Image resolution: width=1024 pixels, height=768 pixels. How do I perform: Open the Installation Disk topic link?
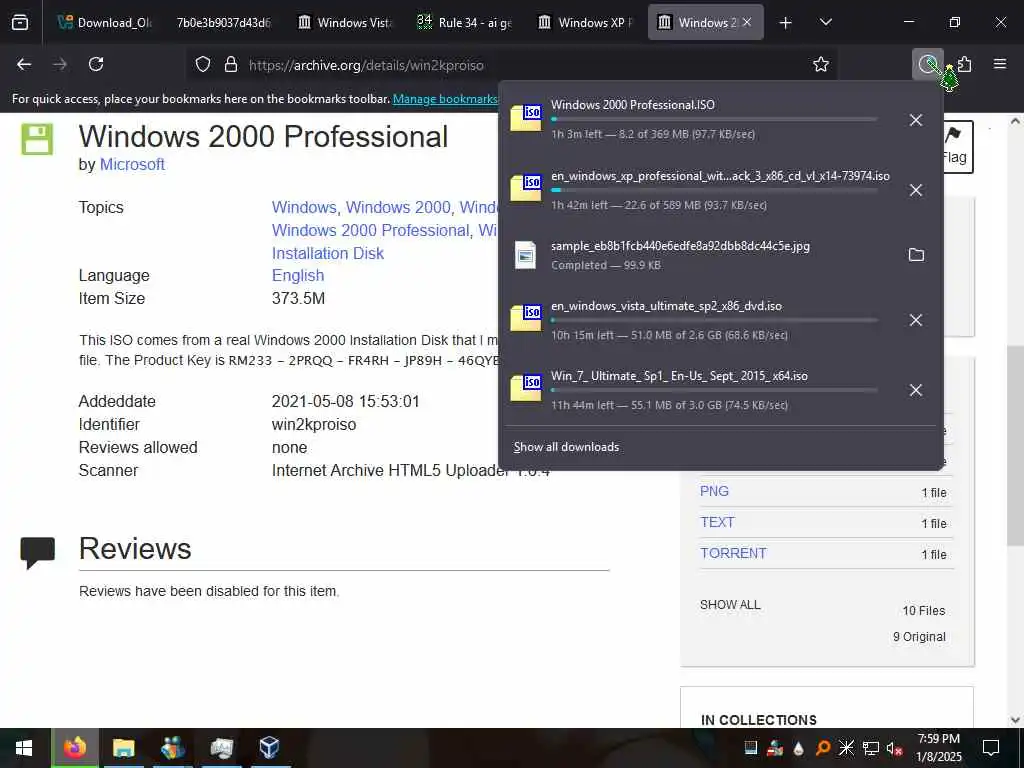[328, 253]
